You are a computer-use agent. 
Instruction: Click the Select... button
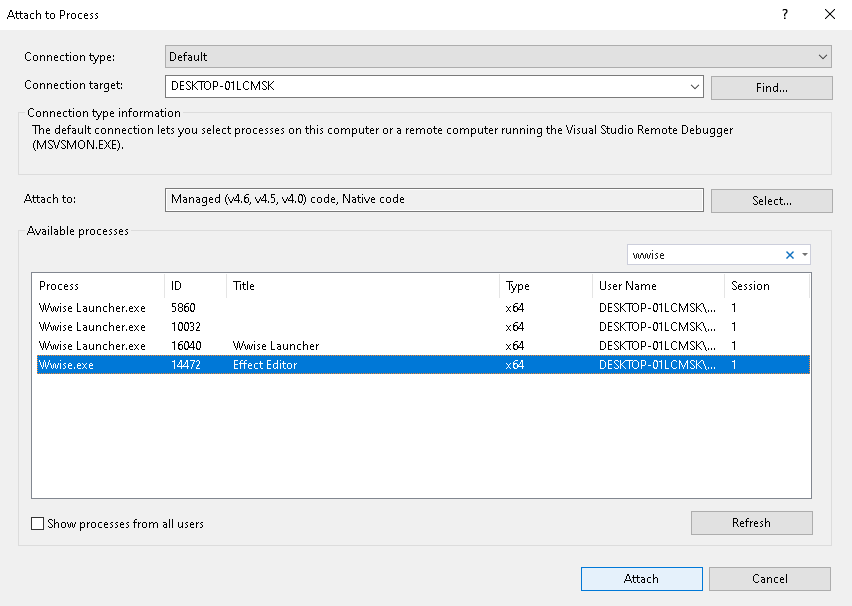tap(772, 201)
